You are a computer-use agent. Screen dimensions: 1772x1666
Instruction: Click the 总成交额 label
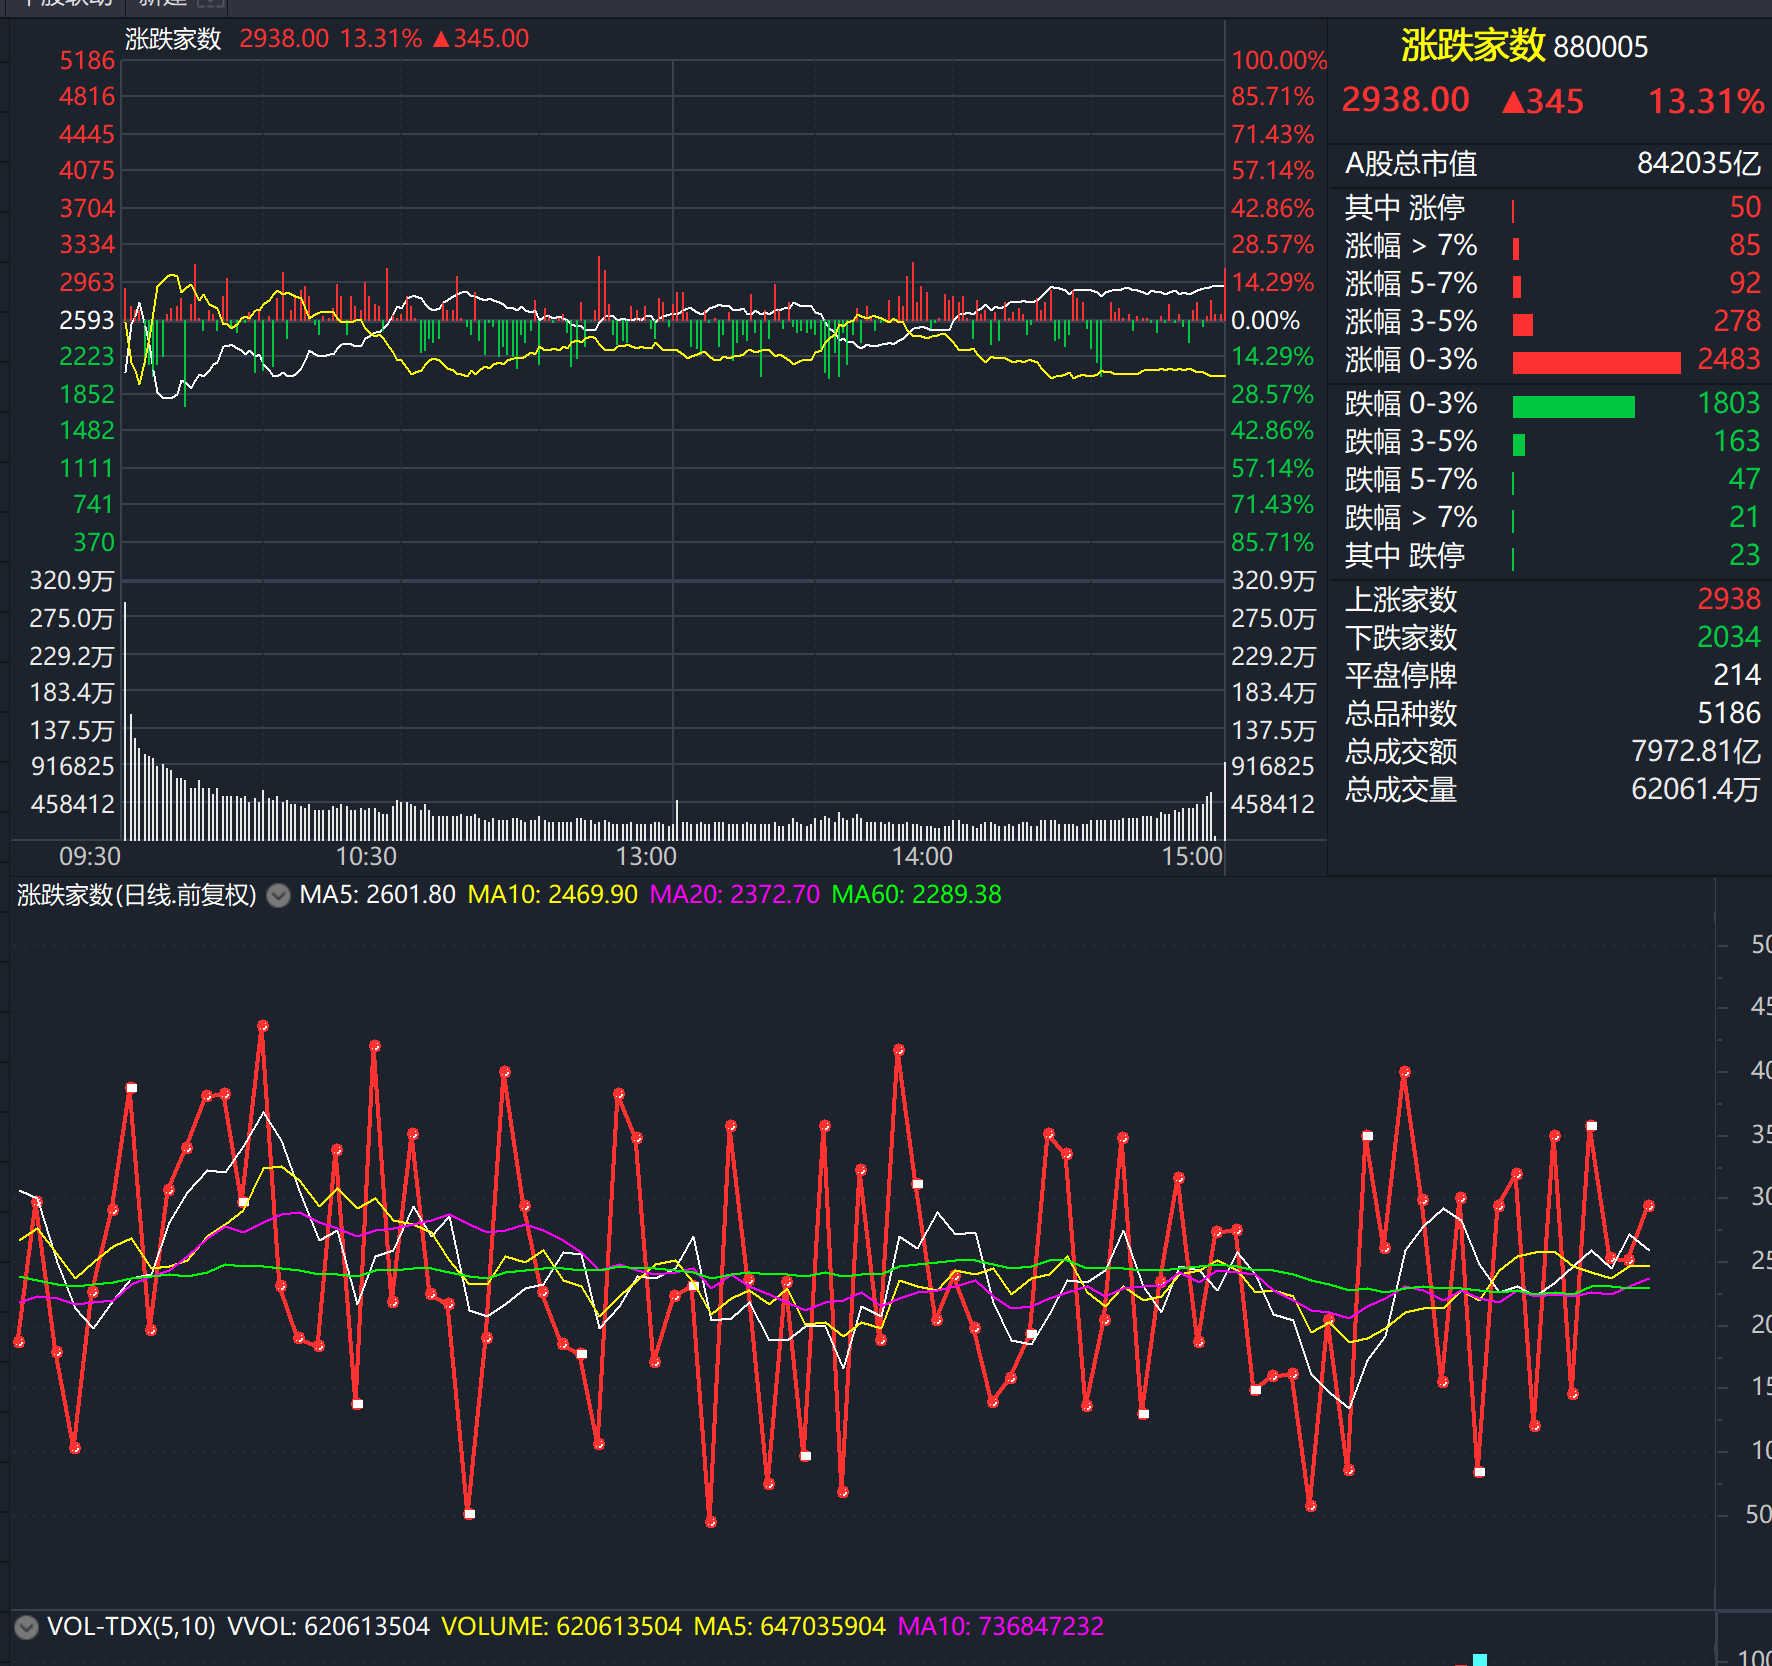coord(1400,751)
